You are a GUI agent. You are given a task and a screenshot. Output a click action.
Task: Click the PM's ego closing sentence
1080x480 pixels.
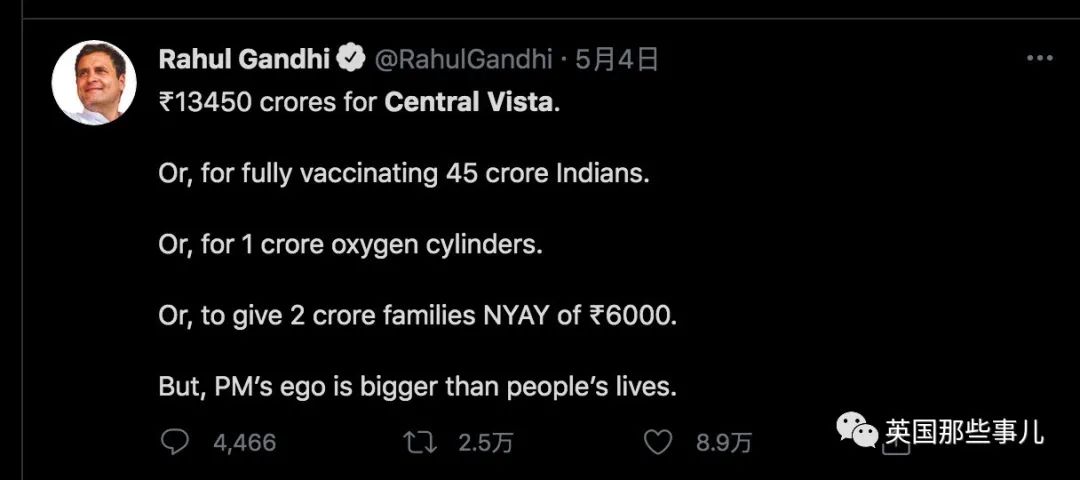coord(418,388)
